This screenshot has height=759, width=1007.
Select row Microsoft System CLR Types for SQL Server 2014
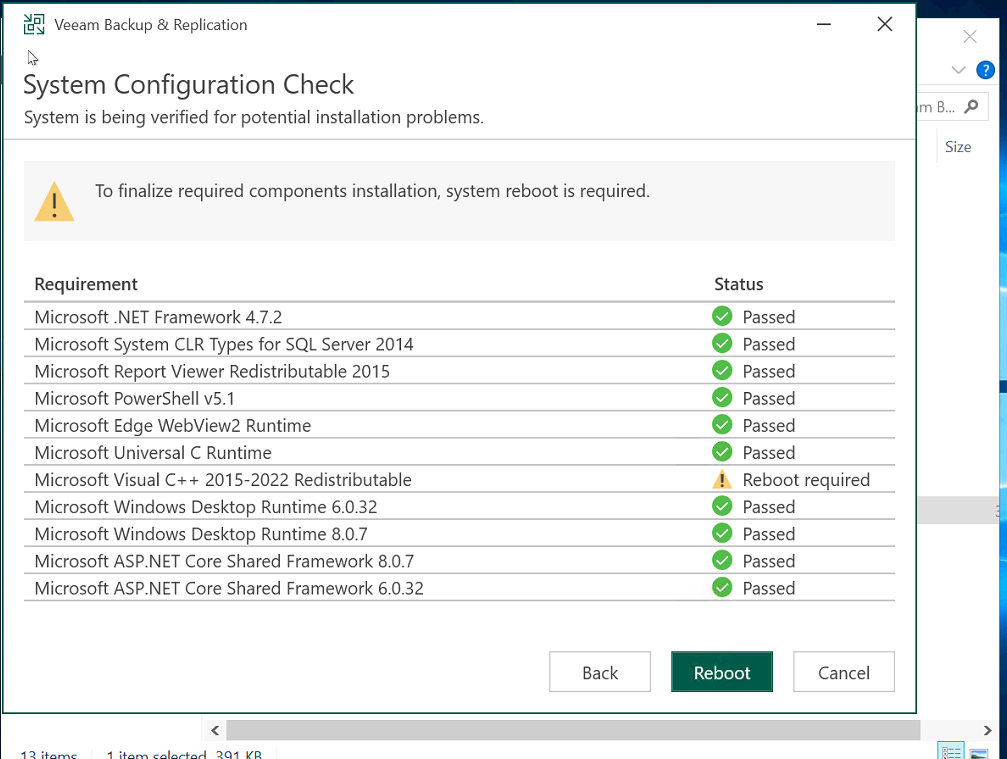[459, 343]
